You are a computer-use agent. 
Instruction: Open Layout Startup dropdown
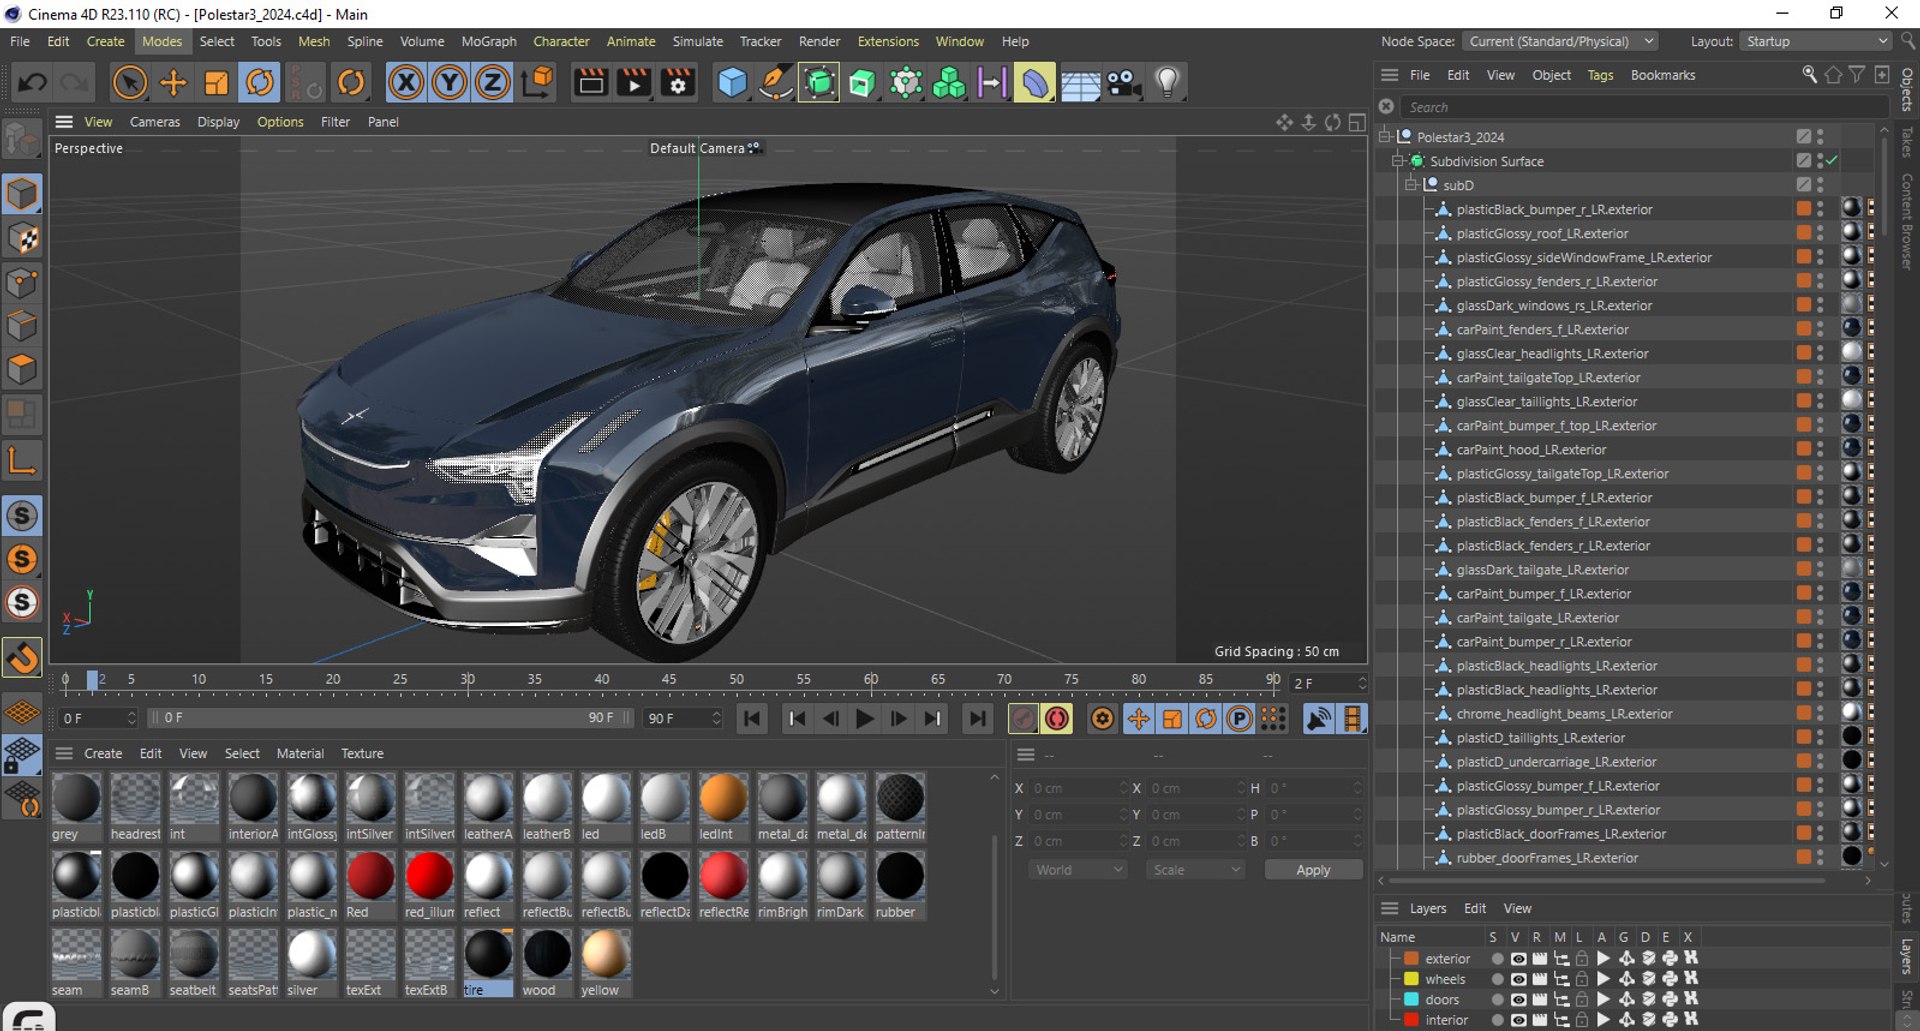click(1816, 41)
